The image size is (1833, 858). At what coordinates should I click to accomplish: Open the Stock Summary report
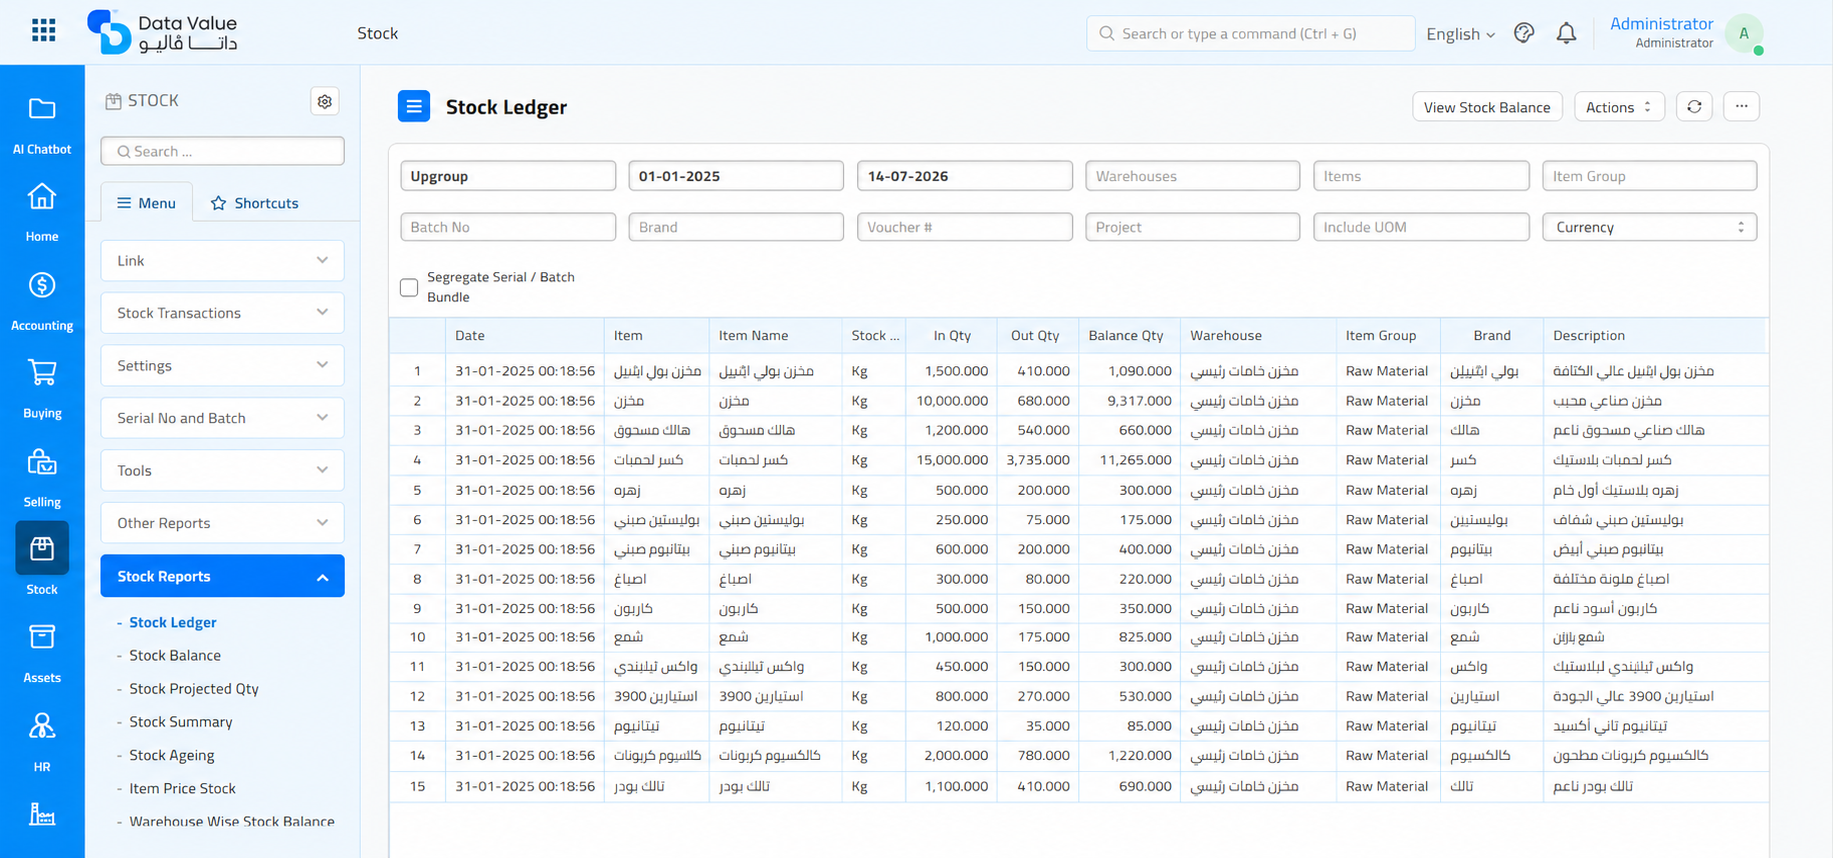click(x=181, y=722)
